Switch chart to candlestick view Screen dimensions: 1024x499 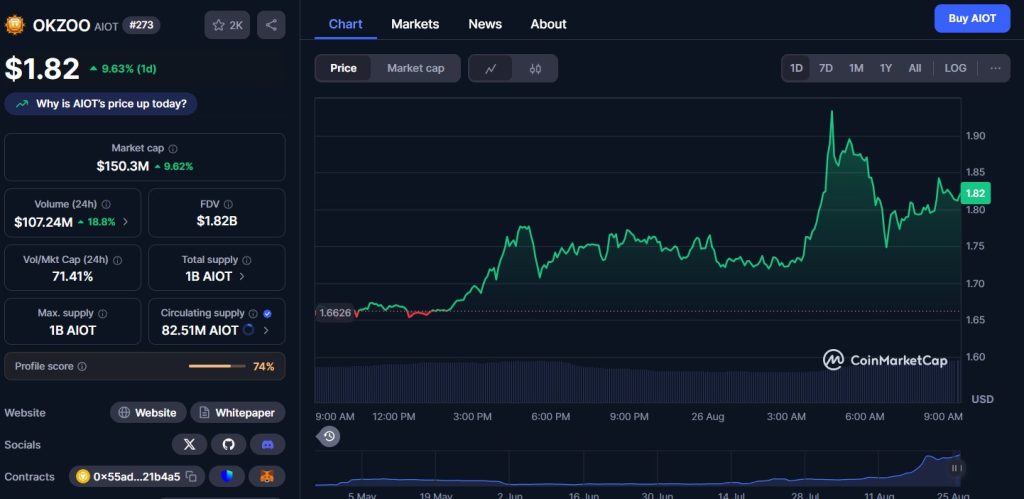click(535, 68)
